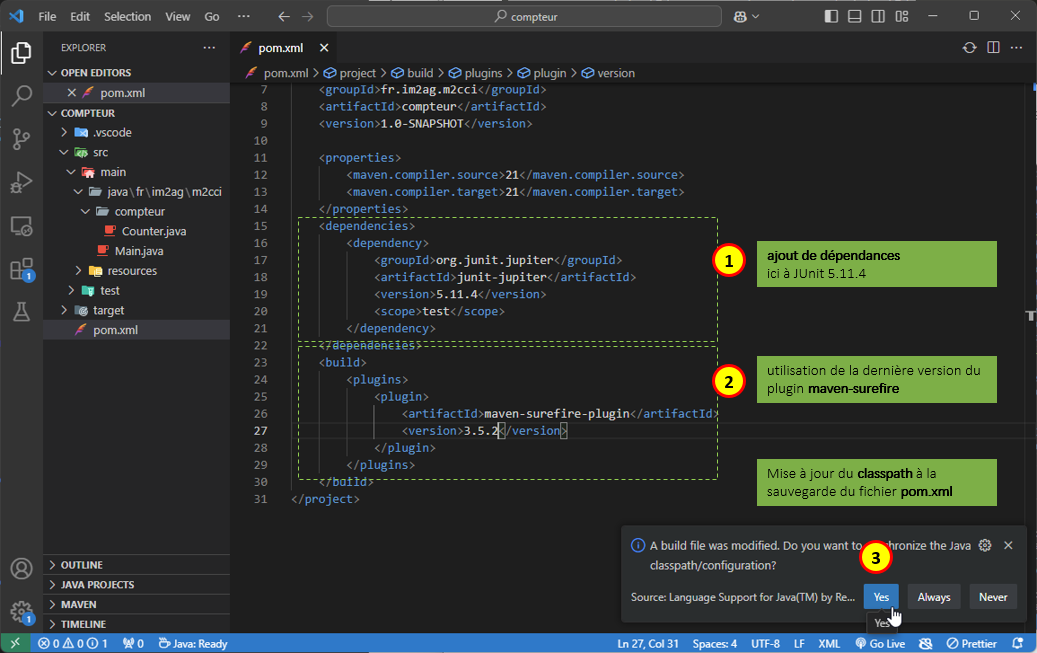This screenshot has width=1037, height=653.
Task: Open the Run and Debug view
Action: pyautogui.click(x=21, y=183)
